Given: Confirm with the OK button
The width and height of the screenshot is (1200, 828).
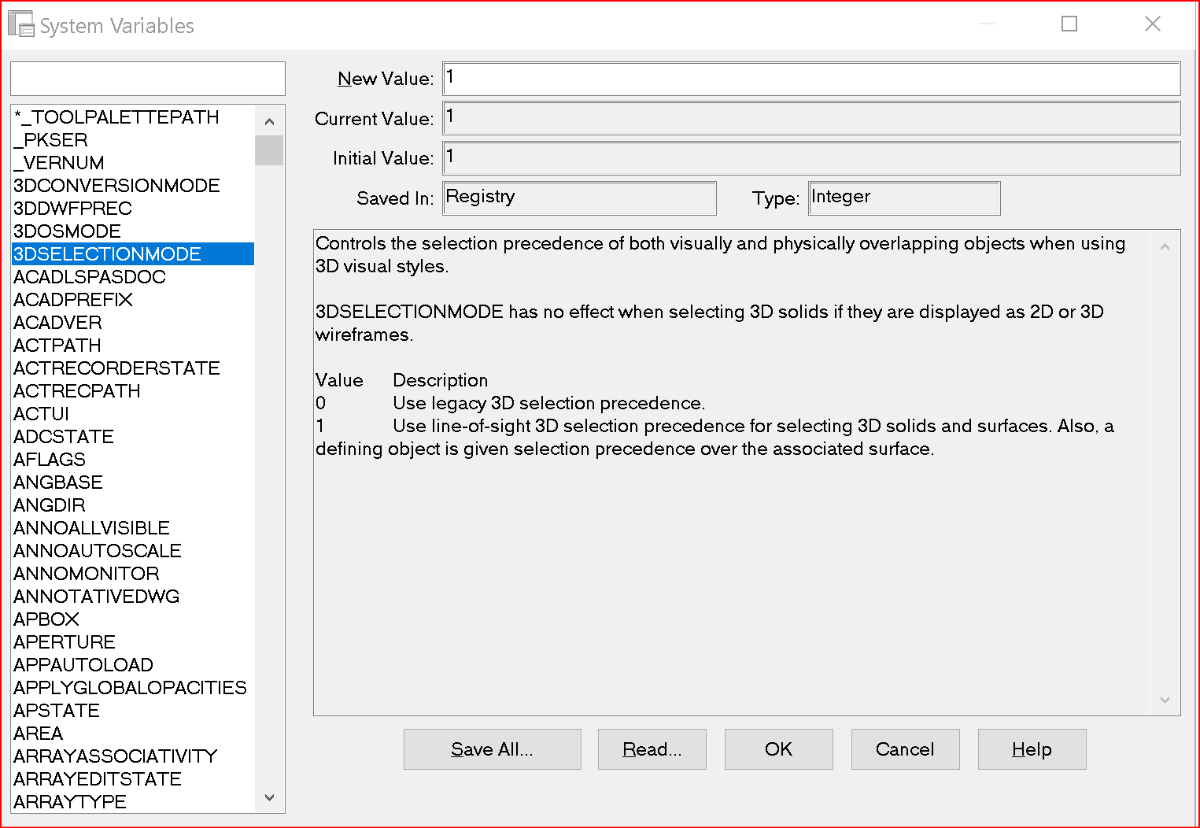Looking at the screenshot, I should coord(778,749).
